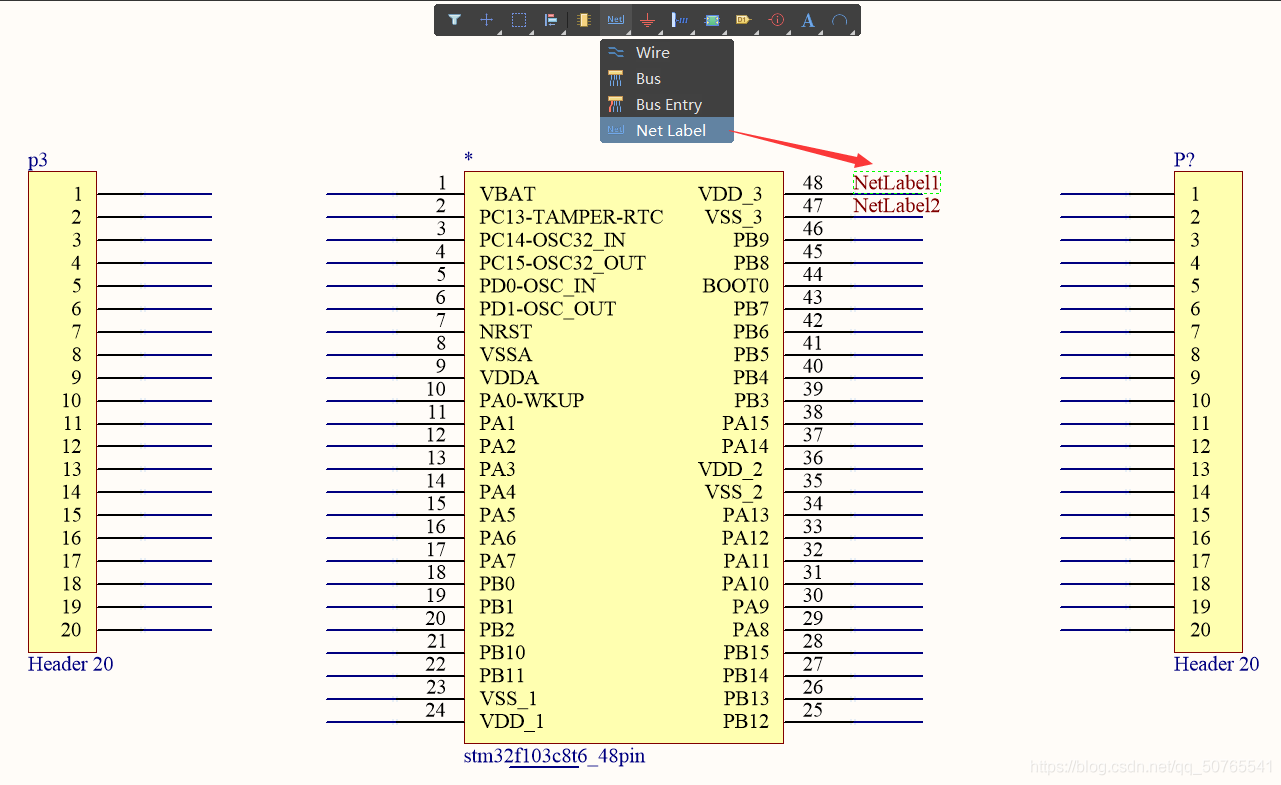The height and width of the screenshot is (785, 1281).
Task: Select the yellow D1 port tool
Action: click(743, 19)
